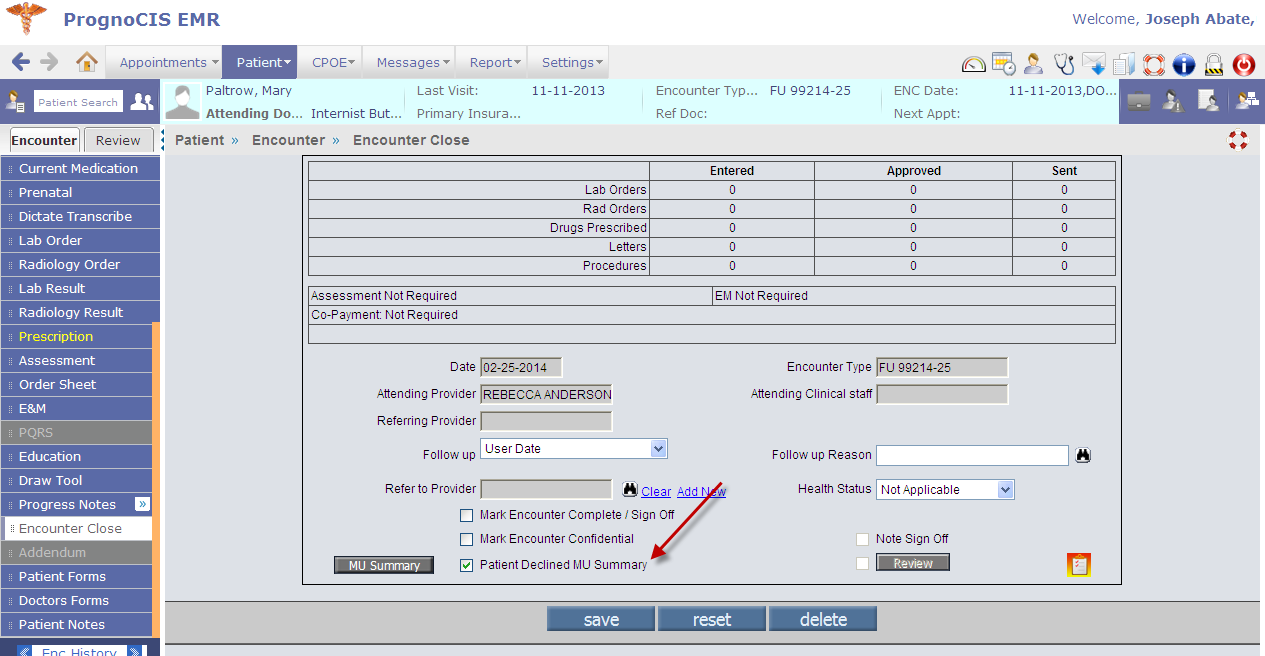Click the Date field 02-25-2014
Image resolution: width=1265 pixels, height=656 pixels.
(521, 368)
